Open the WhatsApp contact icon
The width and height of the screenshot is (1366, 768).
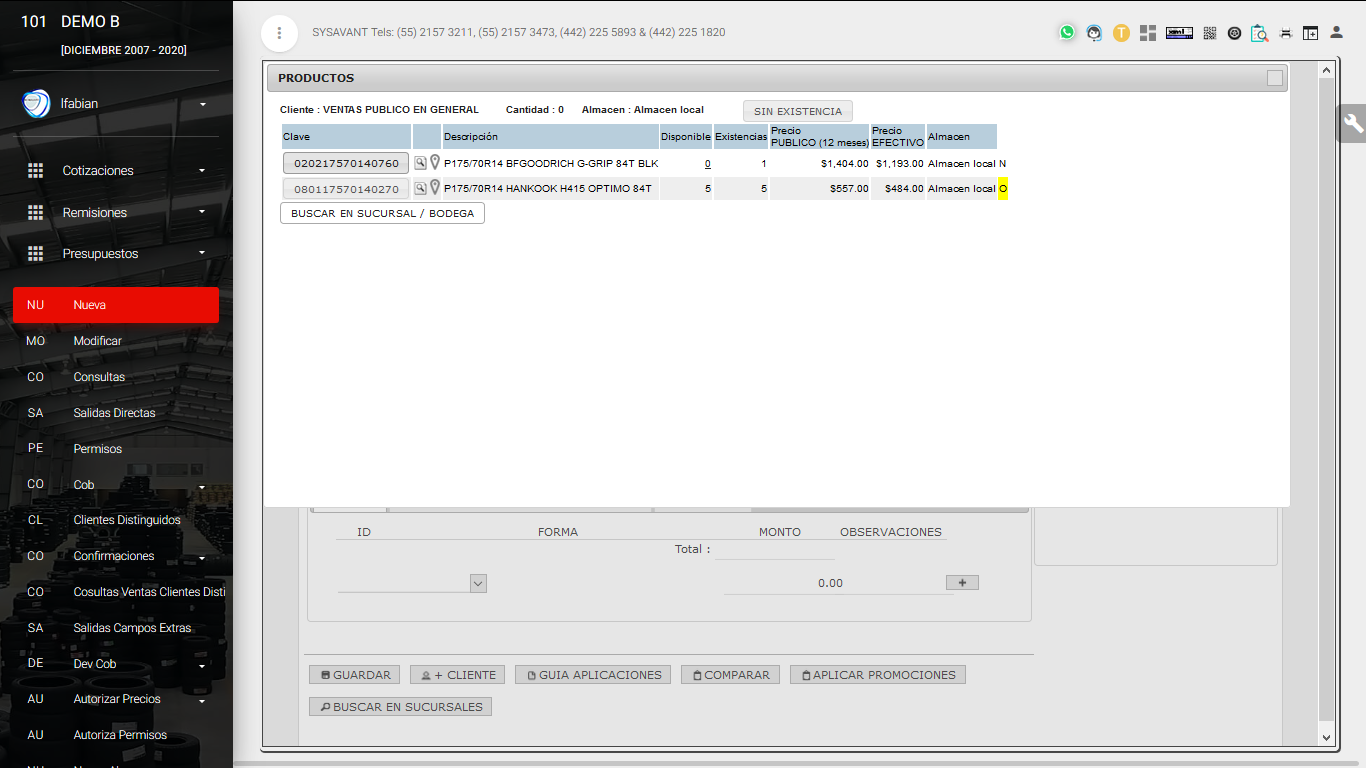(x=1067, y=32)
